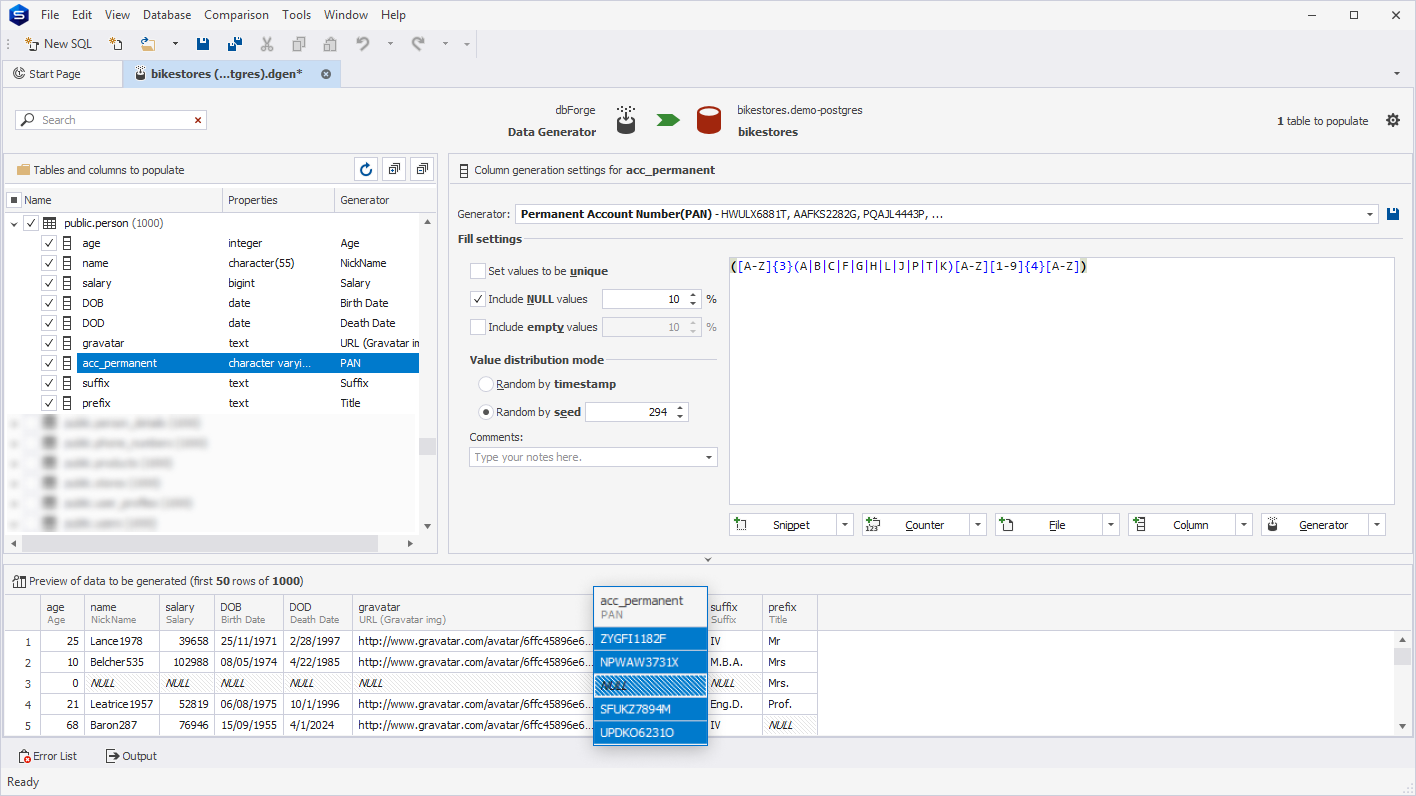Viewport: 1416px width, 796px height.
Task: Click the Generator insert button
Action: [1314, 525]
